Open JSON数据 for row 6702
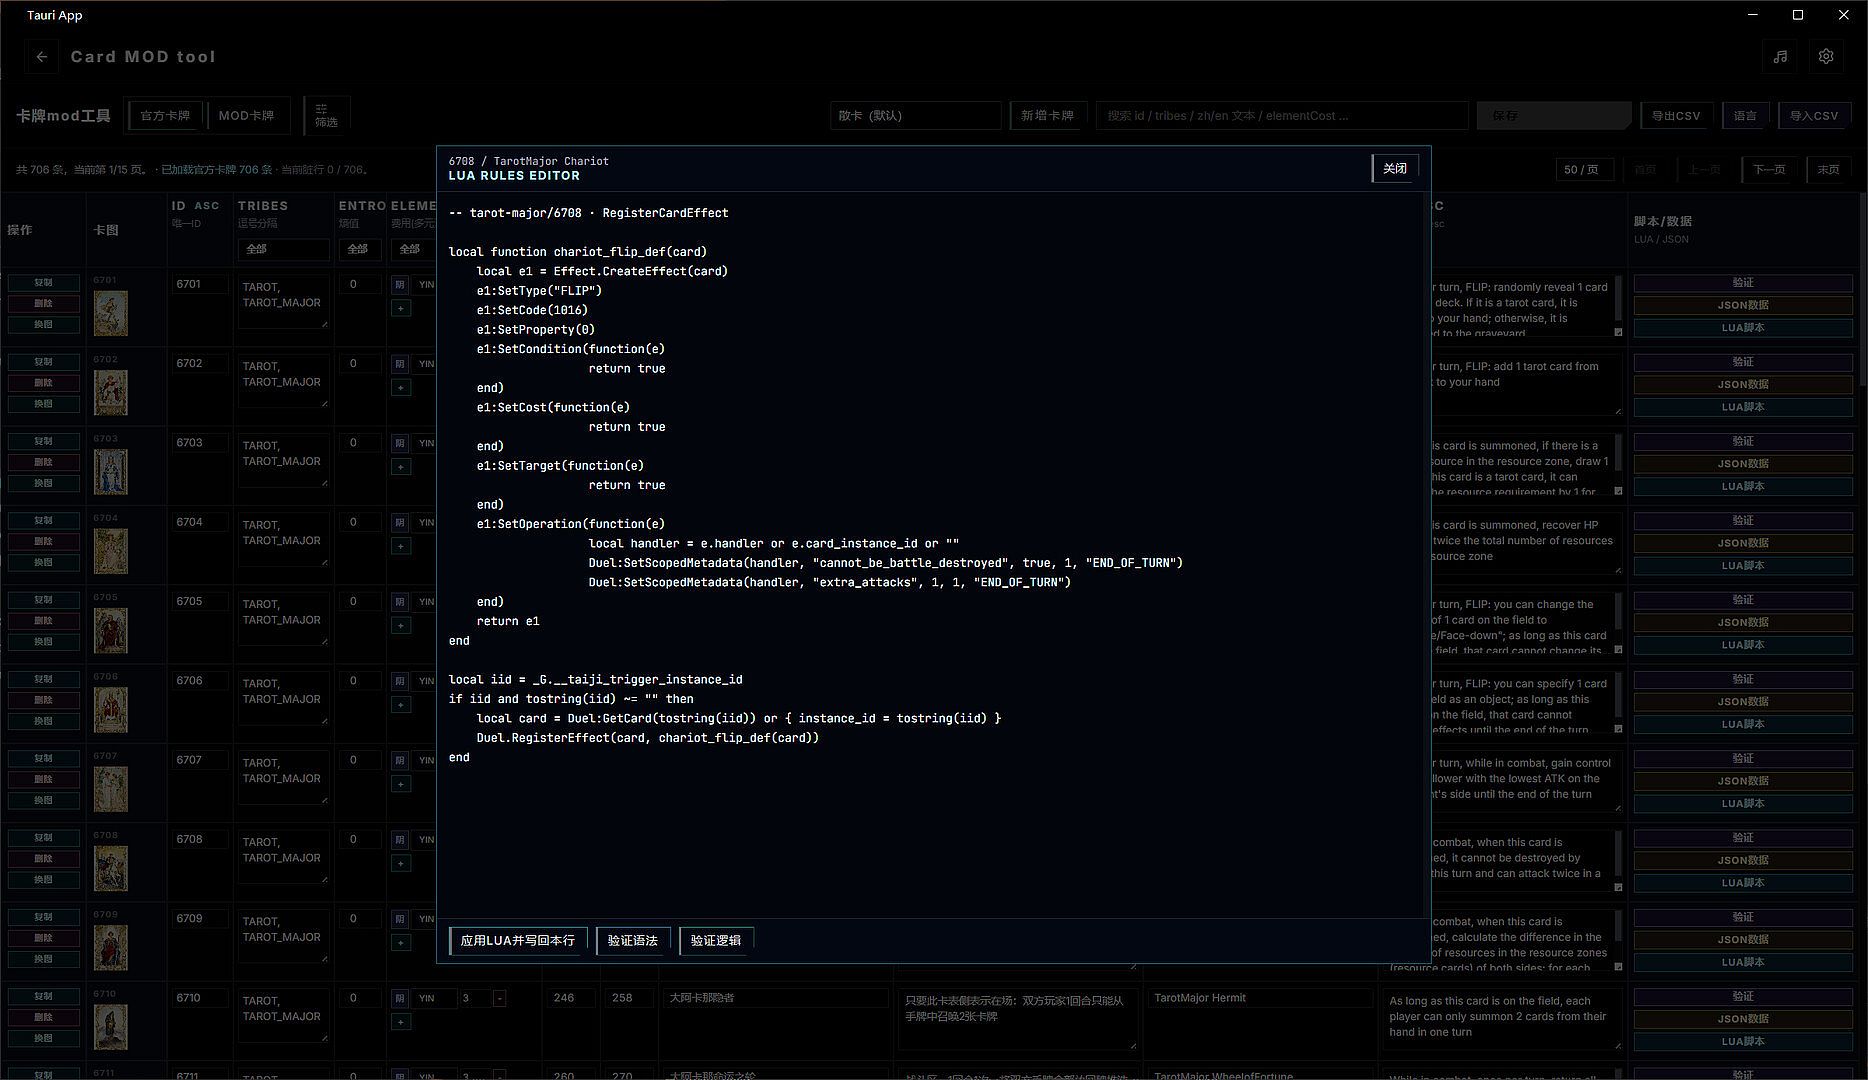Screen dimensions: 1868x1080 (1743, 384)
